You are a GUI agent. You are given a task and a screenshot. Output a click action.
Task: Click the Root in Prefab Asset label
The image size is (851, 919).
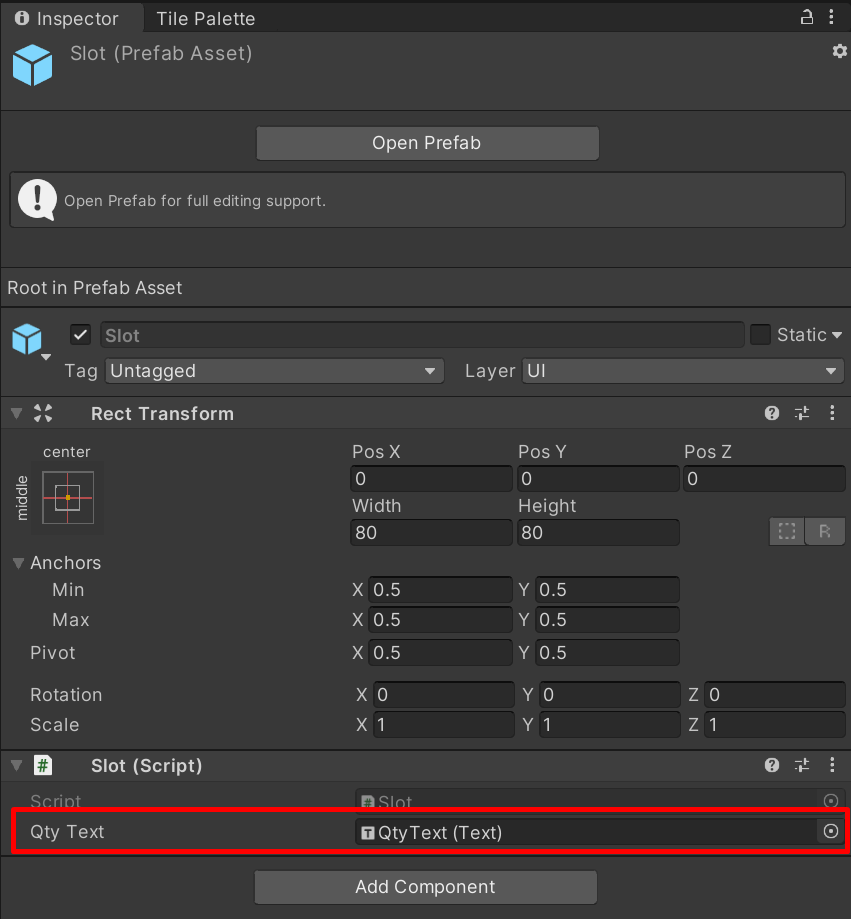point(94,288)
